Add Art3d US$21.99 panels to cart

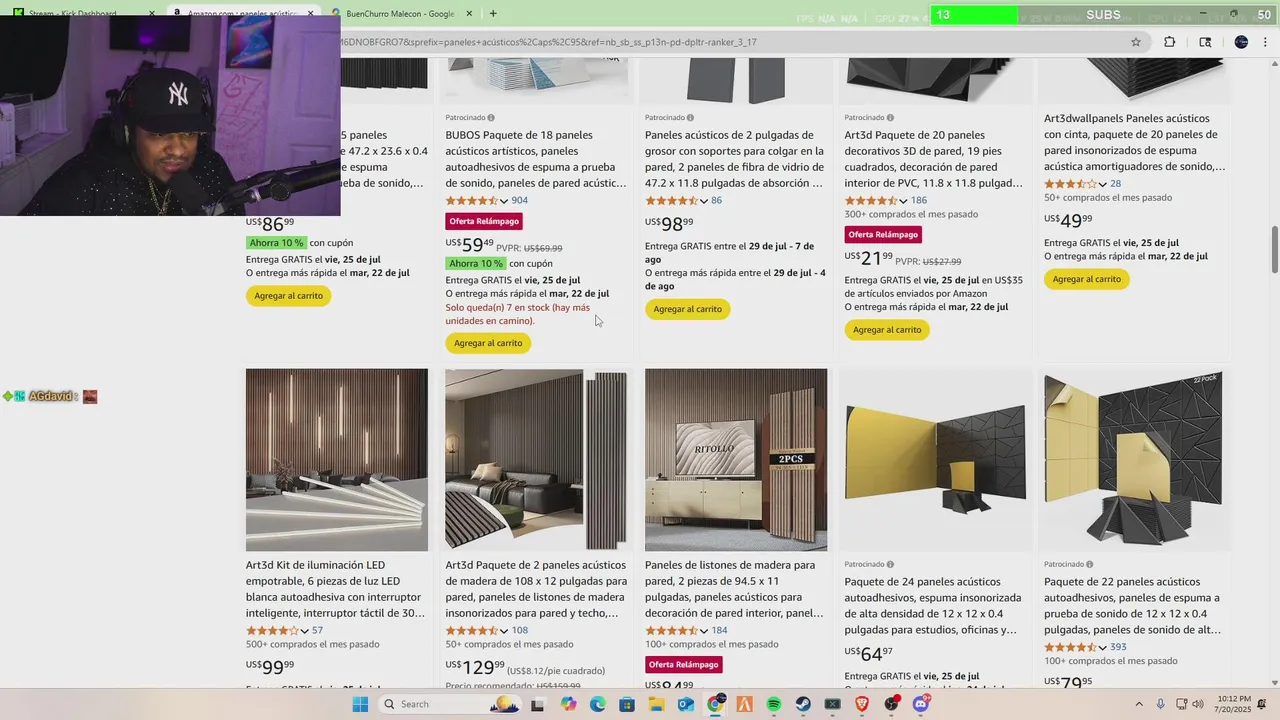point(887,330)
